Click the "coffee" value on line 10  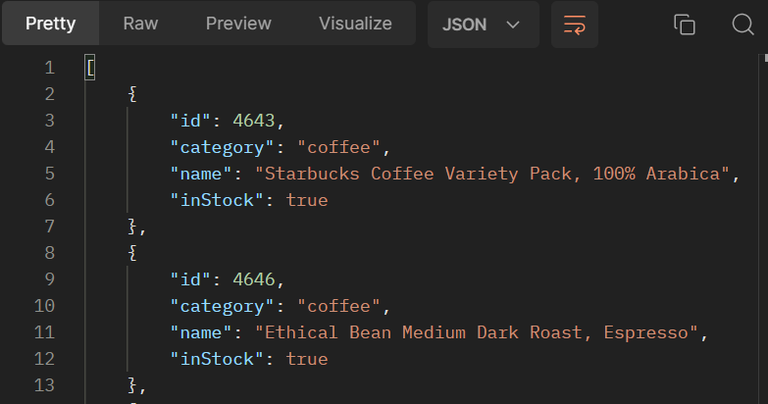[338, 306]
